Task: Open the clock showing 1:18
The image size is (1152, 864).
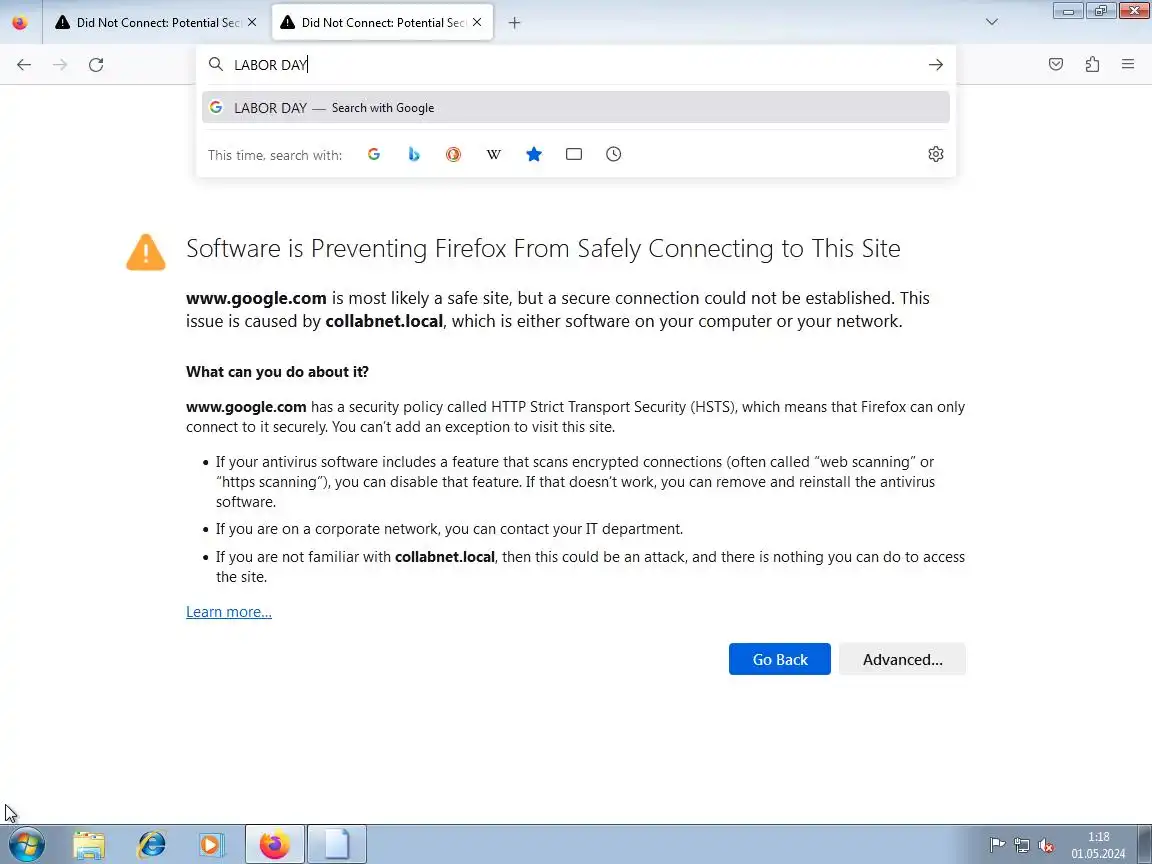Action: point(1098,845)
